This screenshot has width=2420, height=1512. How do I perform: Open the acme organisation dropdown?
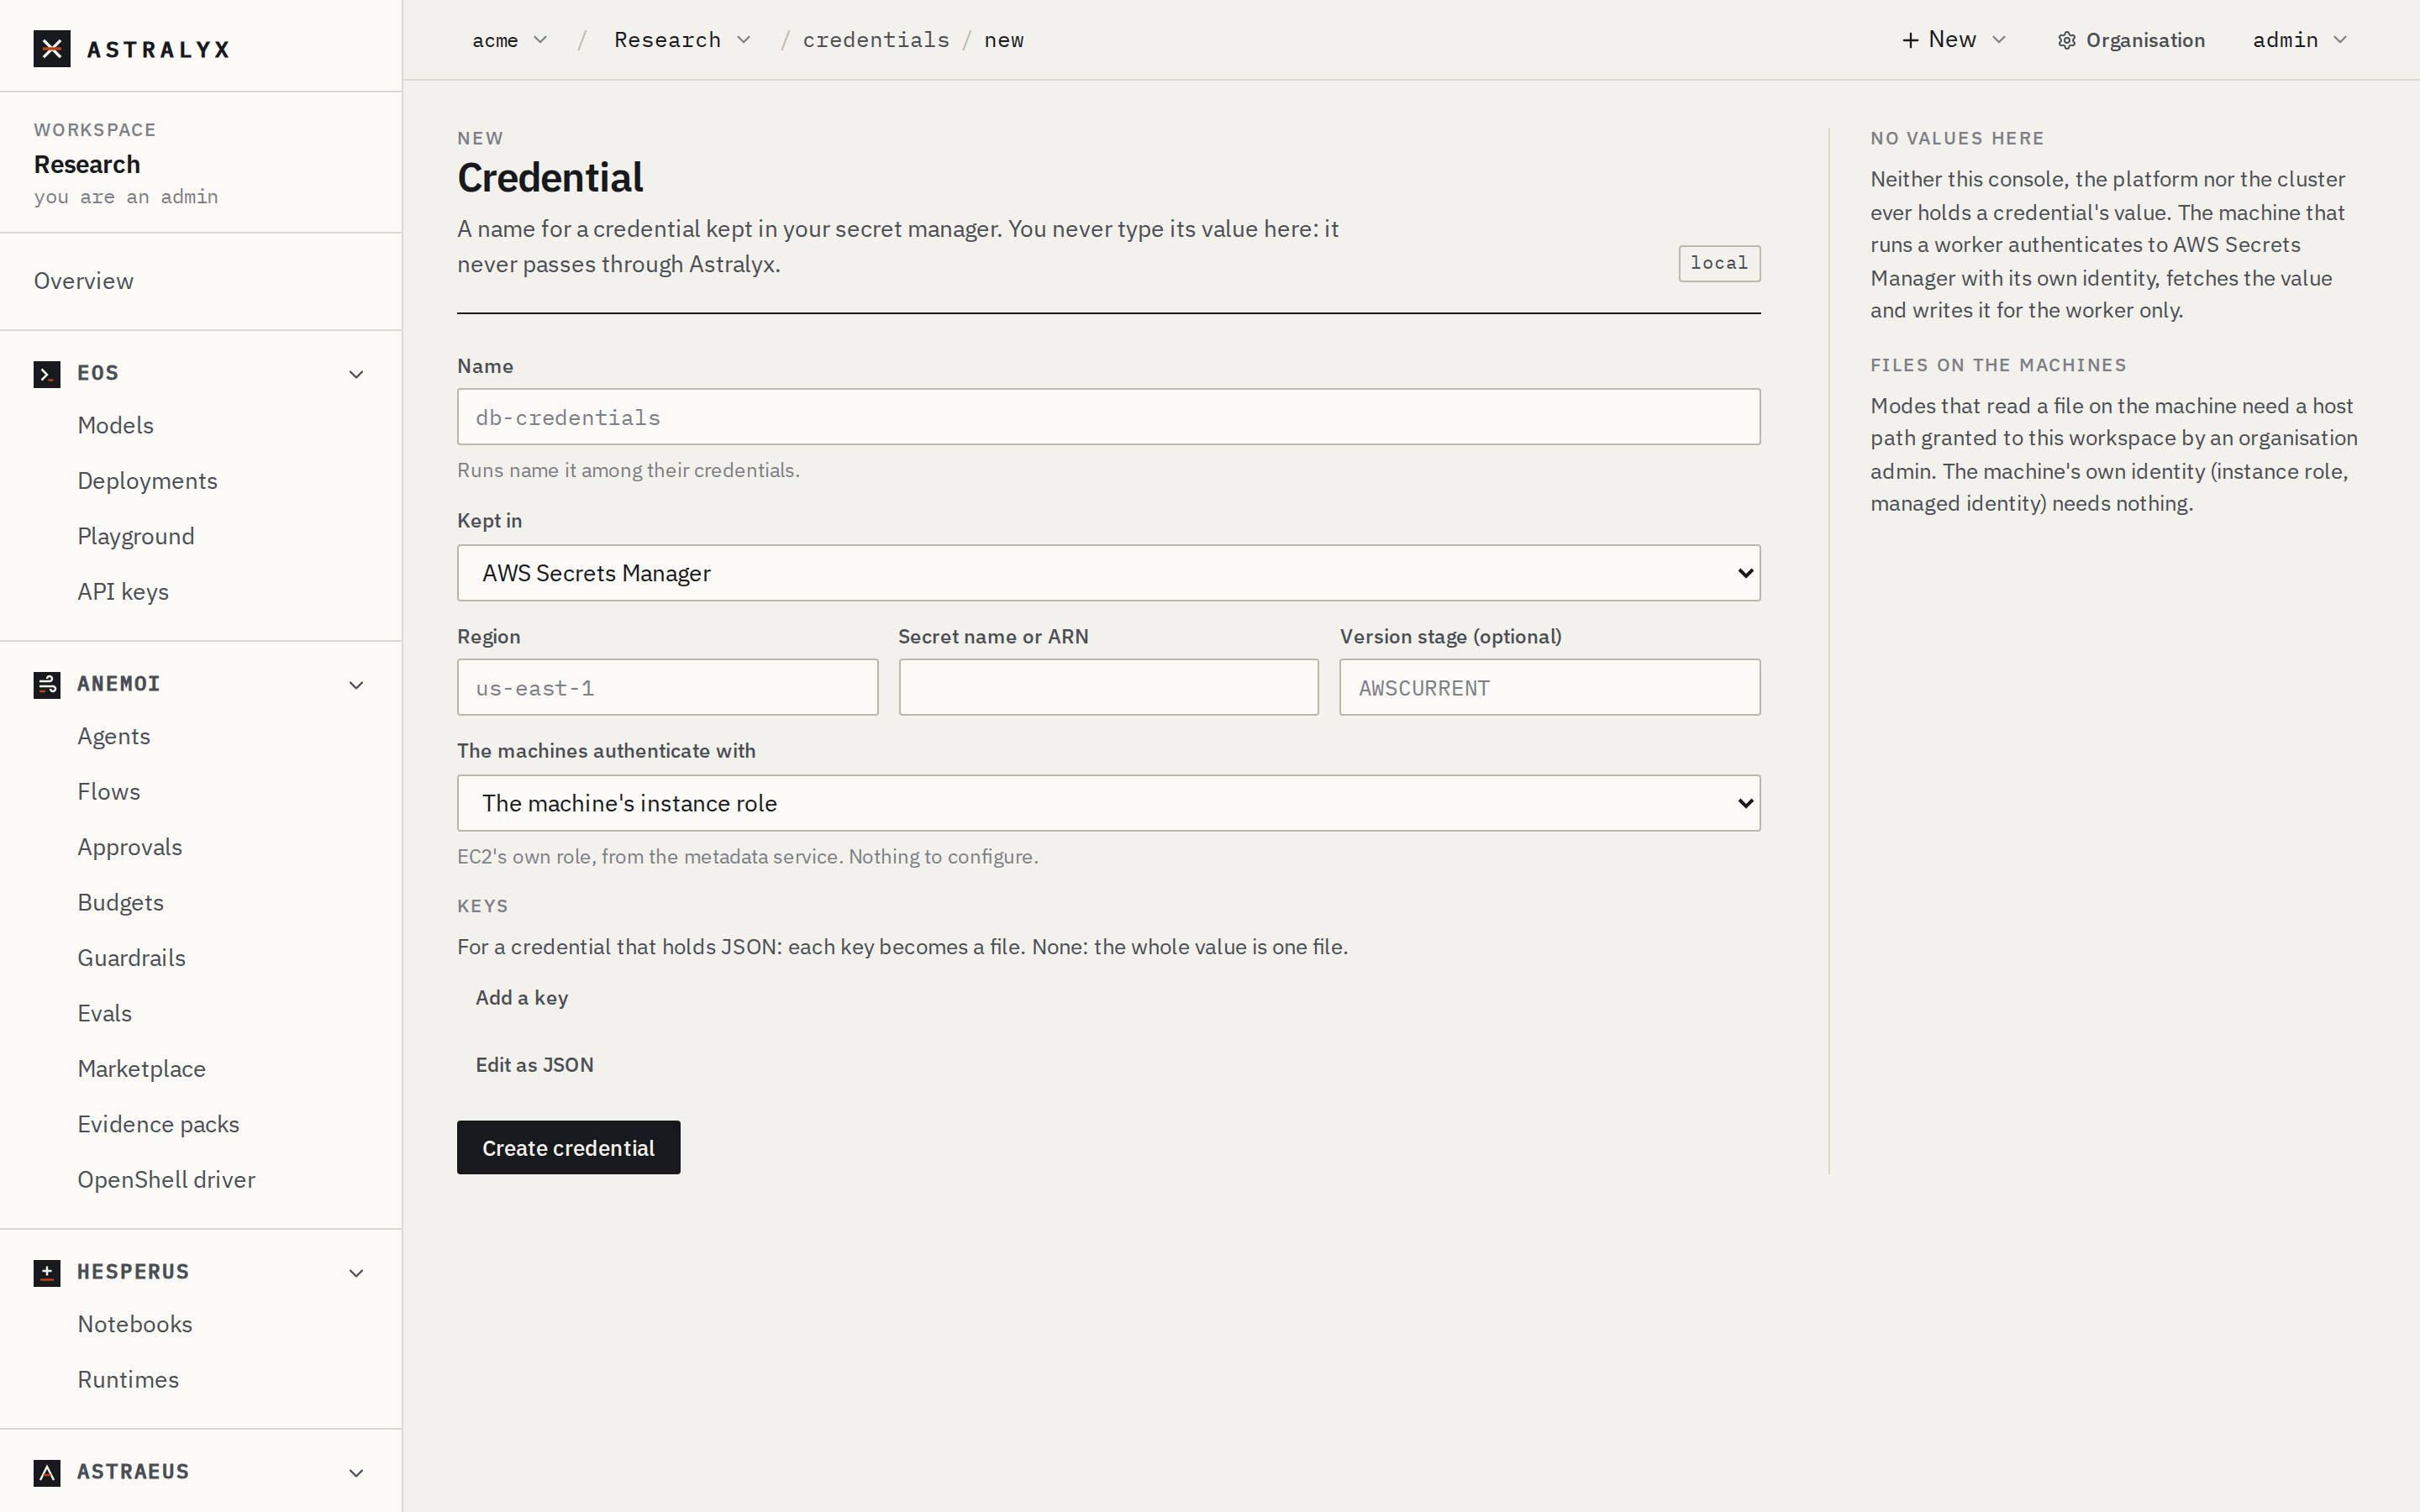coord(510,40)
